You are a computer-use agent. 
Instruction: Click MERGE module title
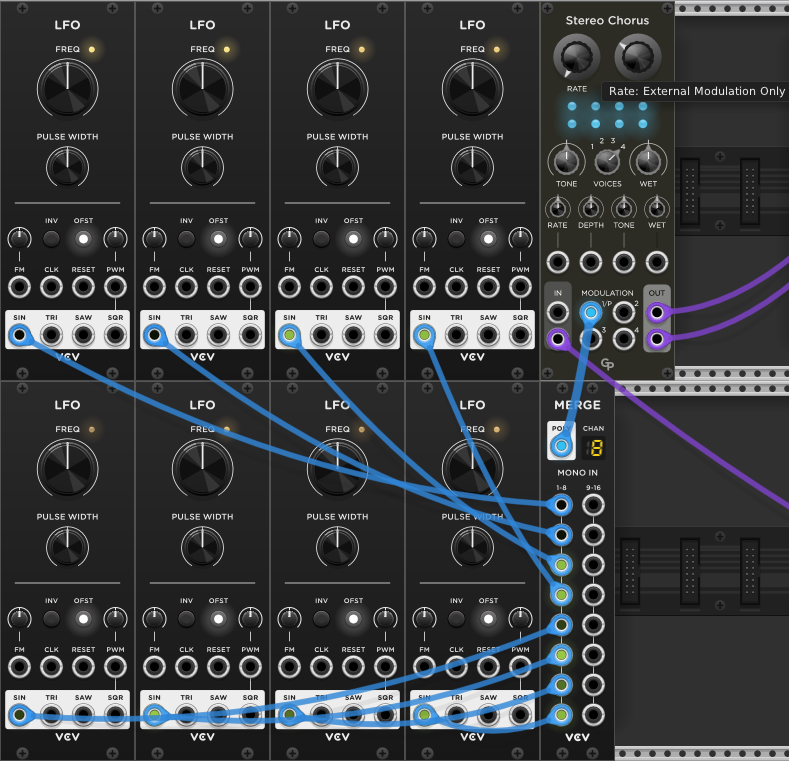click(x=577, y=405)
